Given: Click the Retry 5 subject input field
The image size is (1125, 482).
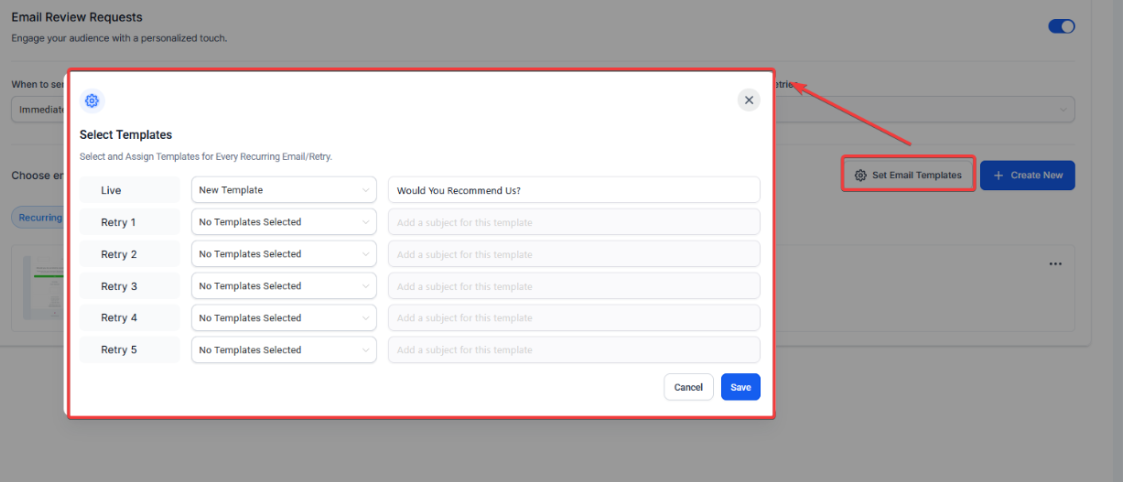Looking at the screenshot, I should coord(573,350).
